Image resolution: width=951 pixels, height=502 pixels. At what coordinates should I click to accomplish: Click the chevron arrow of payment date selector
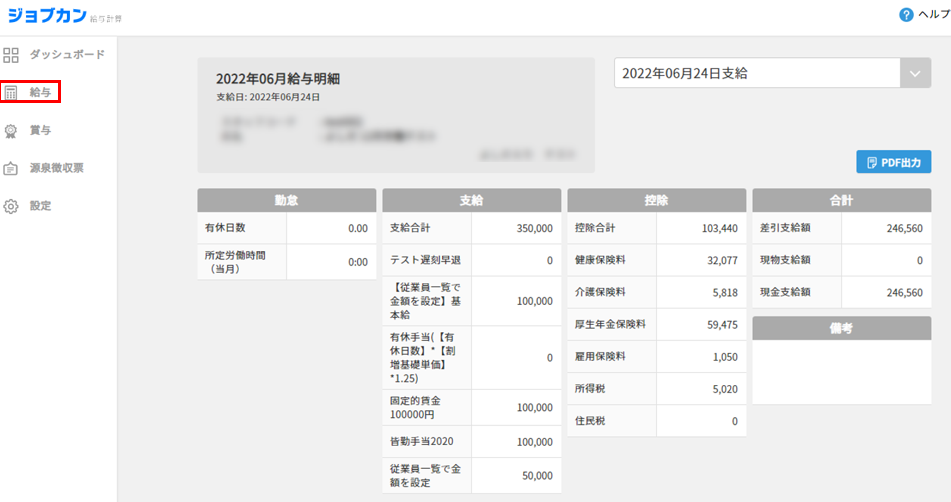[915, 74]
